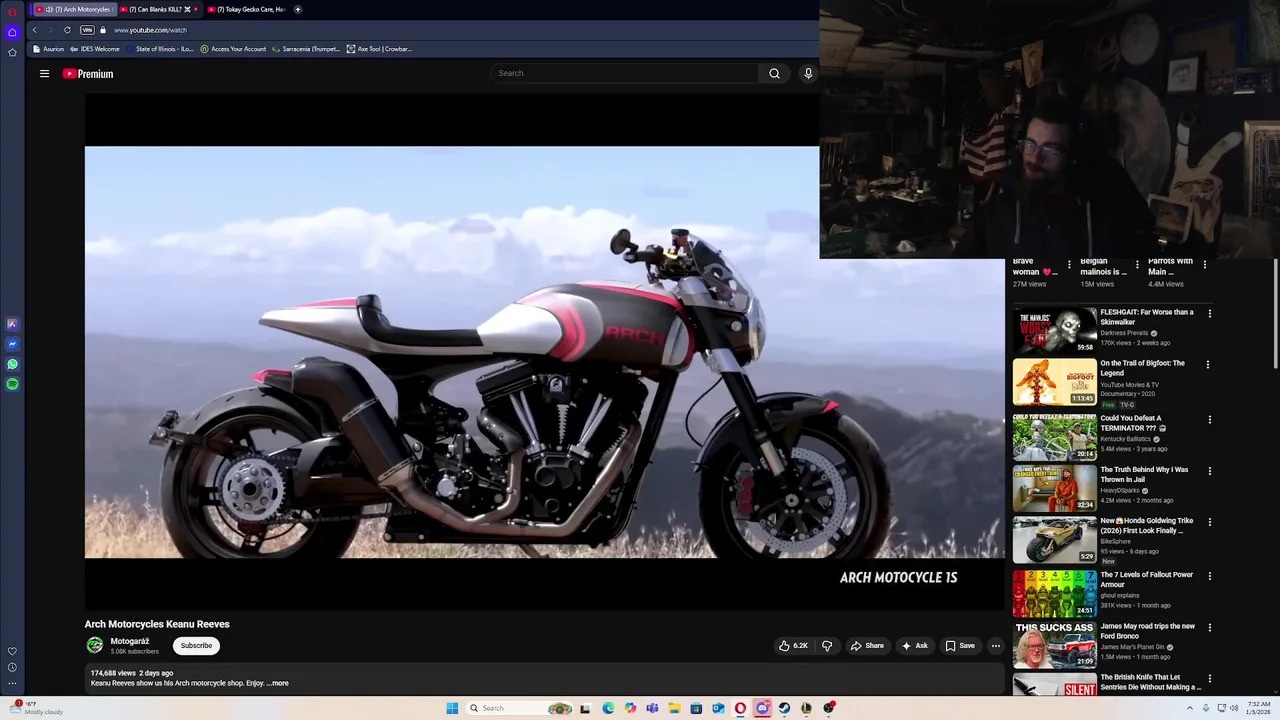Open Opera sidebar bookmarks star
The image size is (1280, 720).
pos(12,52)
